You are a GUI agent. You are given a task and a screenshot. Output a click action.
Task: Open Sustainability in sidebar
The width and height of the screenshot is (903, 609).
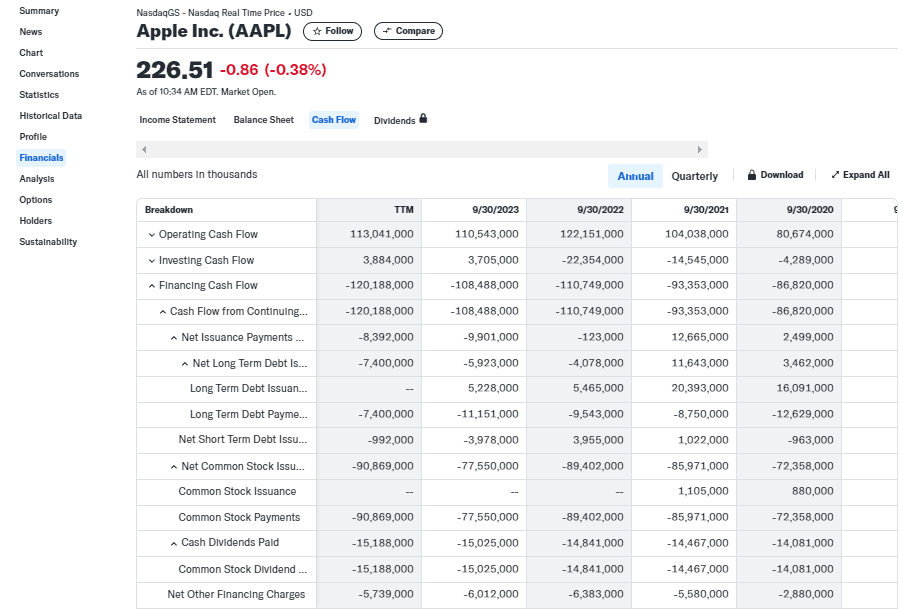click(47, 242)
